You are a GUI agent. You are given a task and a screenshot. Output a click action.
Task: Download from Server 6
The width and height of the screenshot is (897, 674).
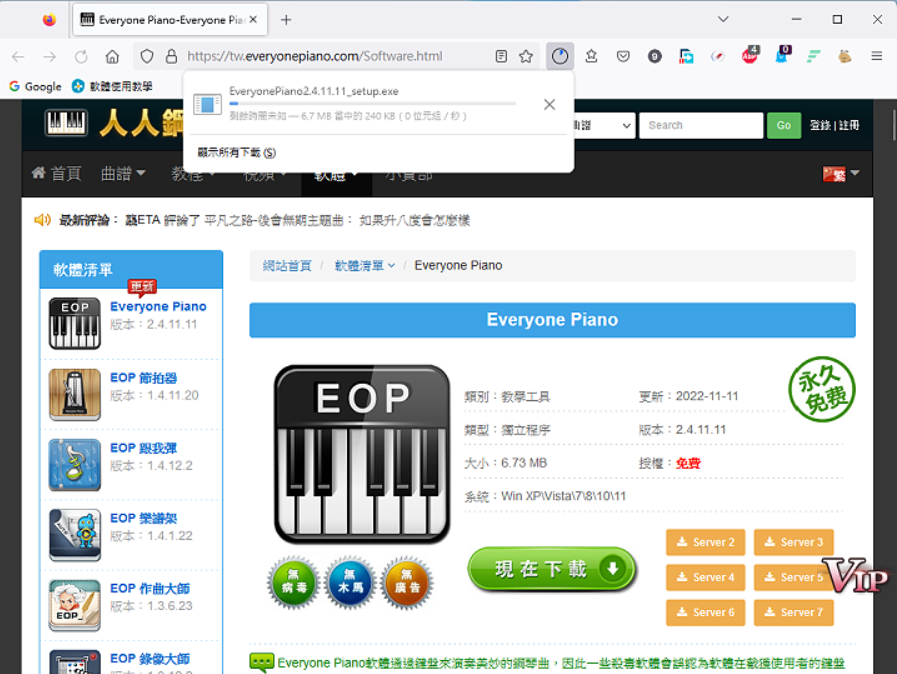(705, 612)
